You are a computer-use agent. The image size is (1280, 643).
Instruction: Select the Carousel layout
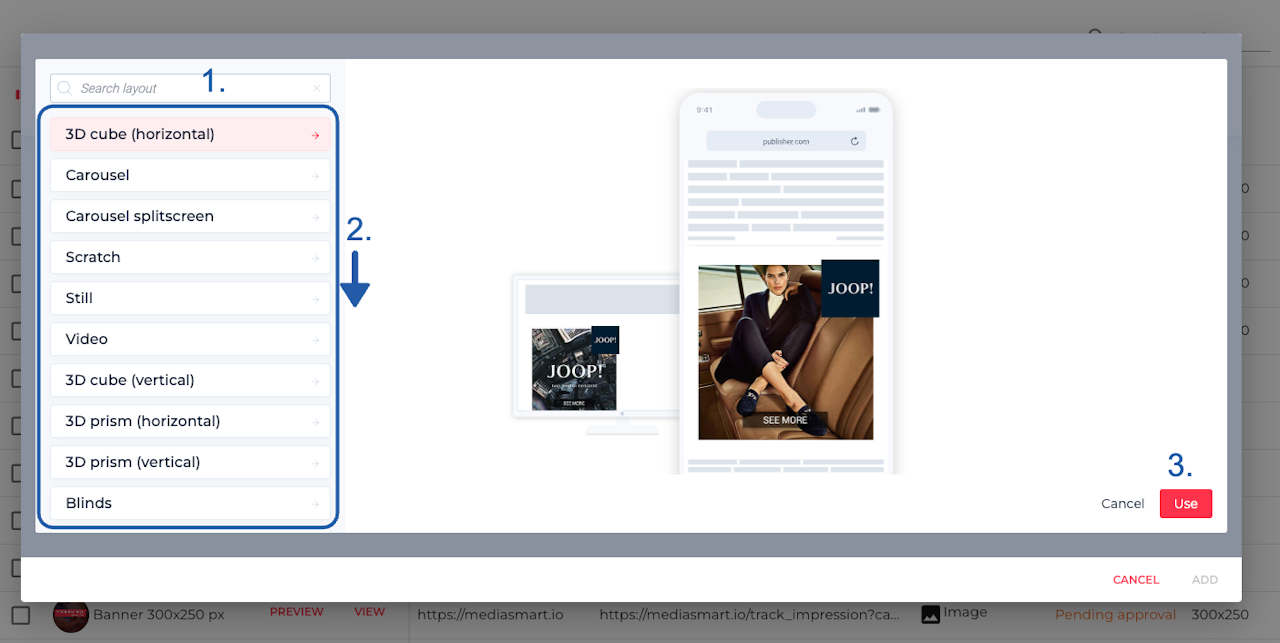190,175
